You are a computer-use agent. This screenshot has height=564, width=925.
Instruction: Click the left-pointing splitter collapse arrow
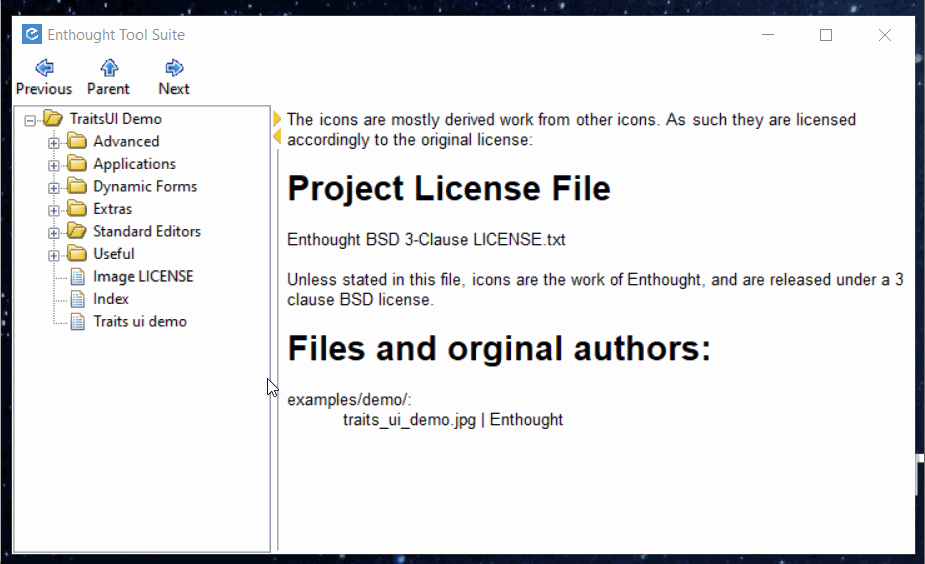pos(277,137)
